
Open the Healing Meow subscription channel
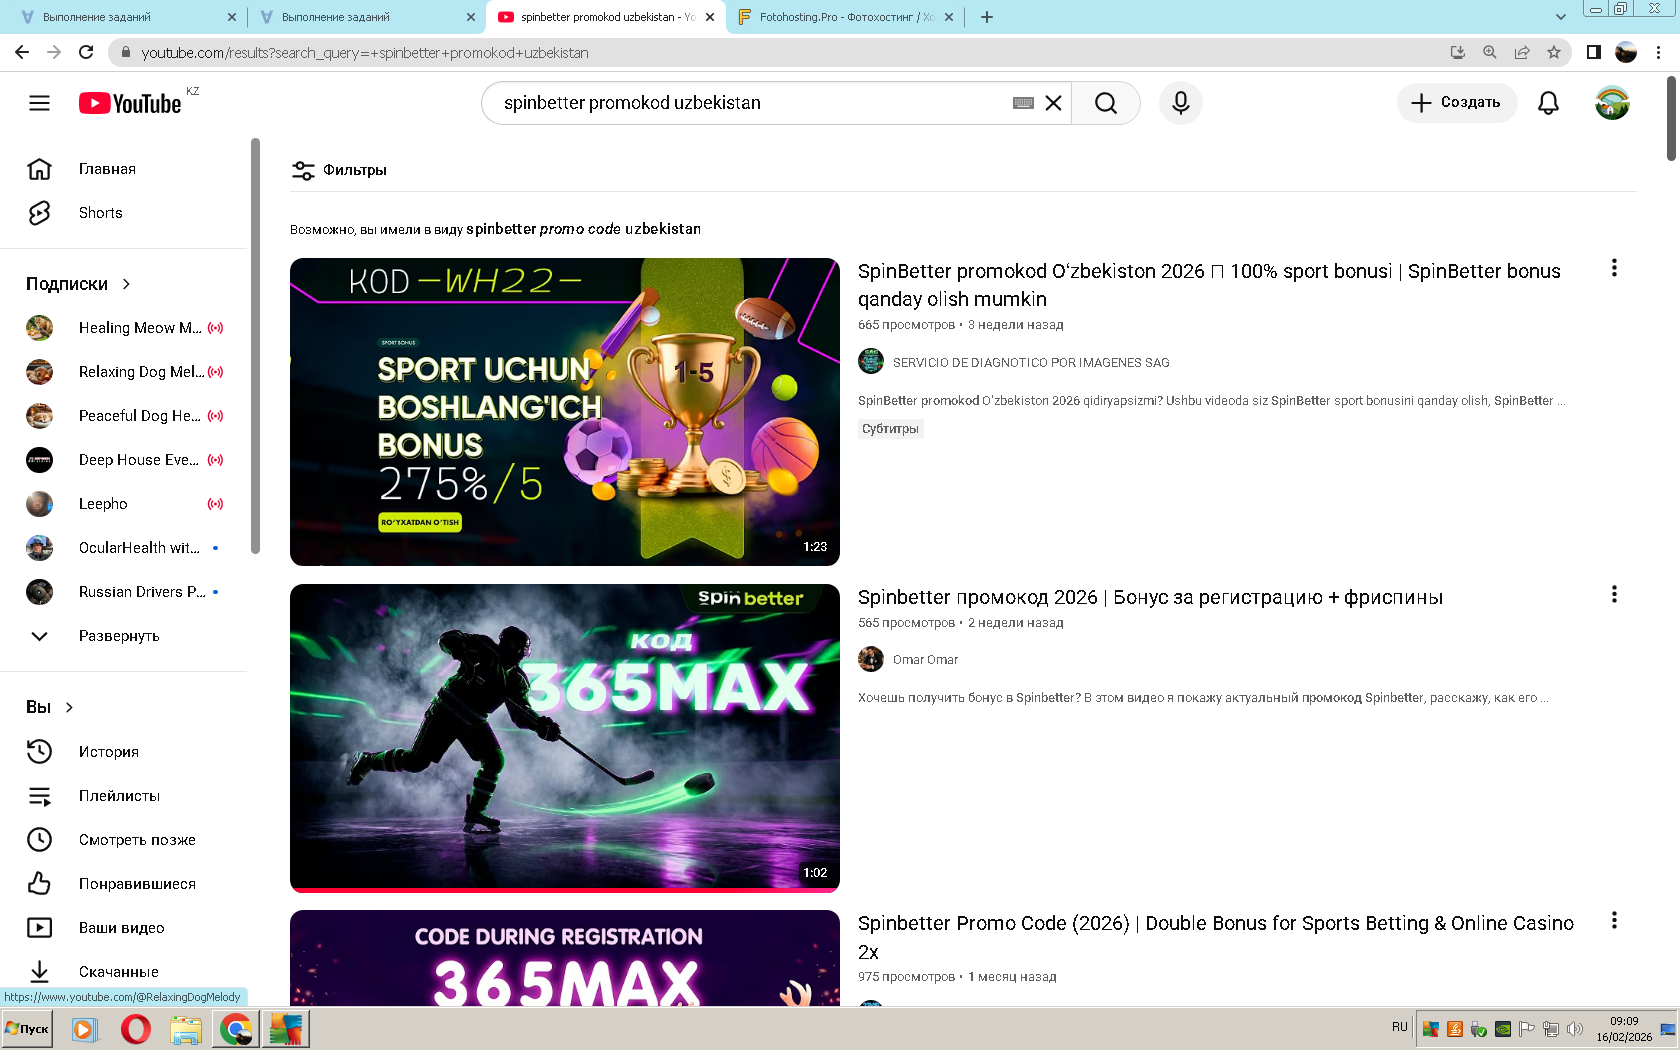click(x=123, y=328)
